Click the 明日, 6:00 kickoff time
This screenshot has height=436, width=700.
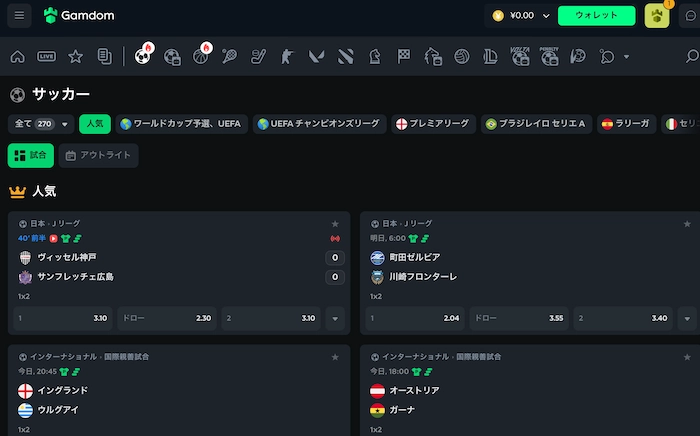click(388, 239)
